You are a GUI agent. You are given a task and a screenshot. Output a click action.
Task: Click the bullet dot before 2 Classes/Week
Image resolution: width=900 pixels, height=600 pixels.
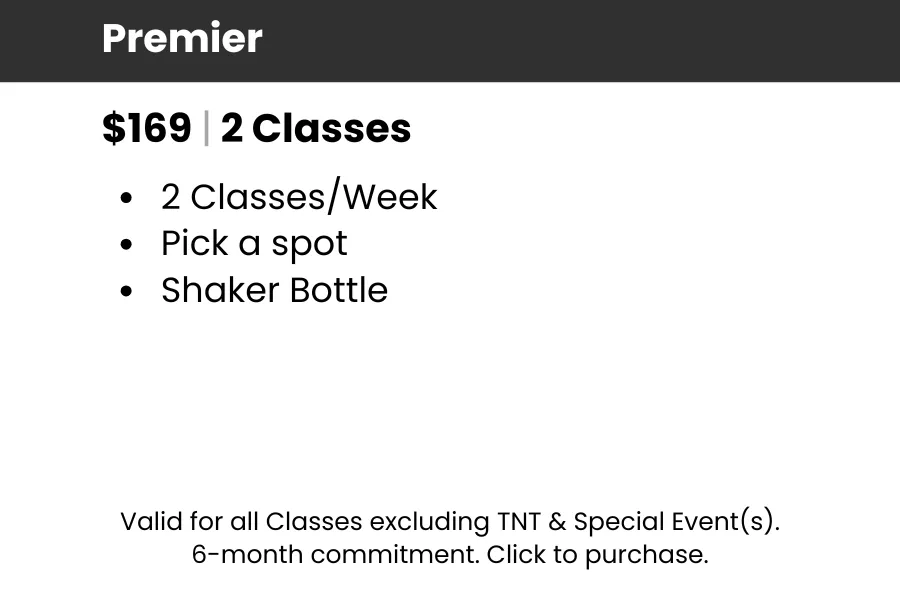pyautogui.click(x=126, y=199)
